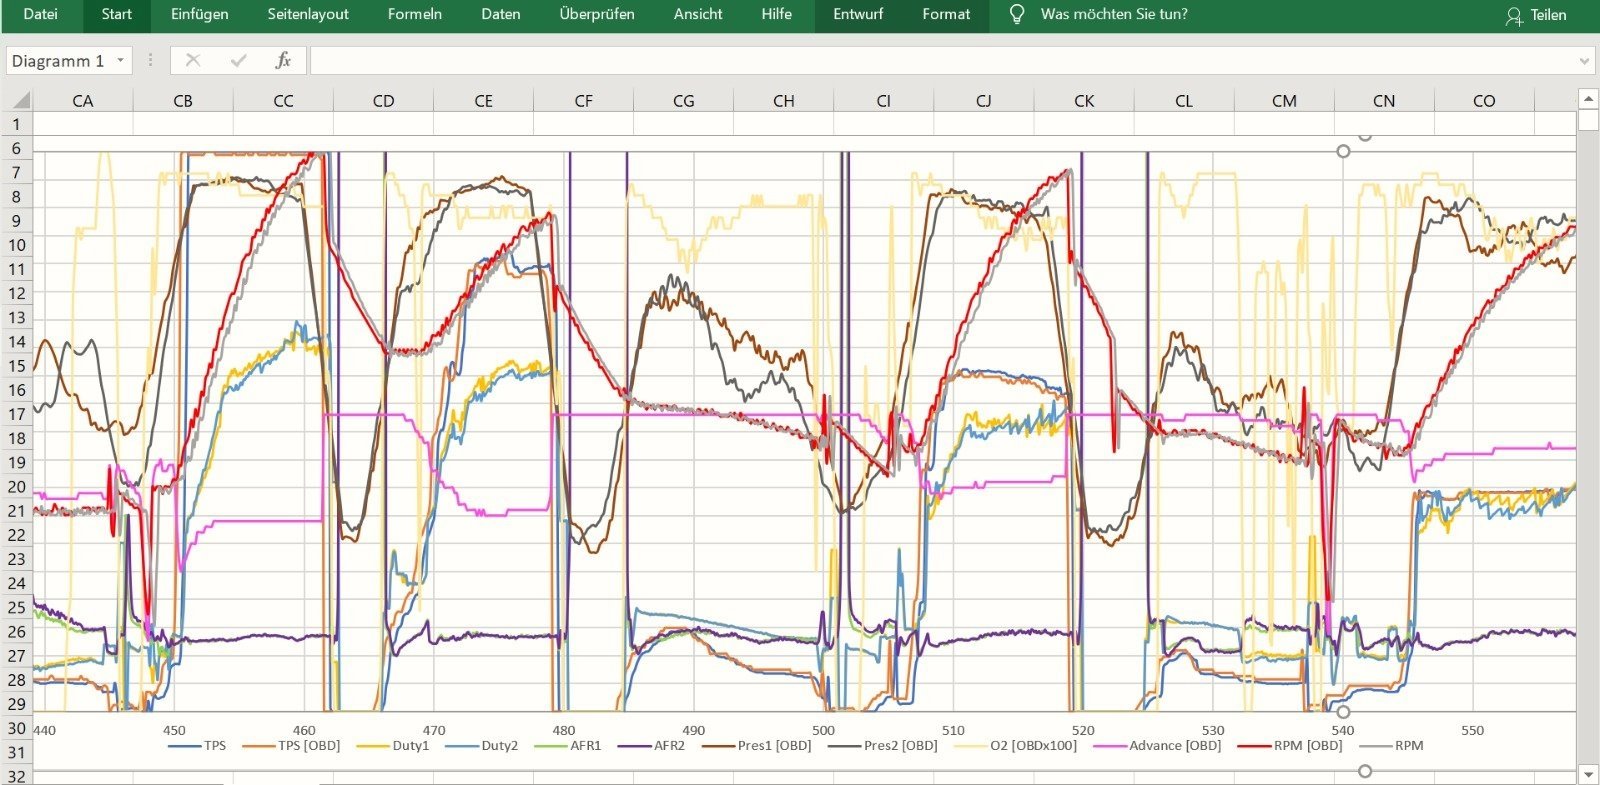Select the Advance [OBD] legend entry
Image resolution: width=1600 pixels, height=785 pixels.
point(1174,746)
